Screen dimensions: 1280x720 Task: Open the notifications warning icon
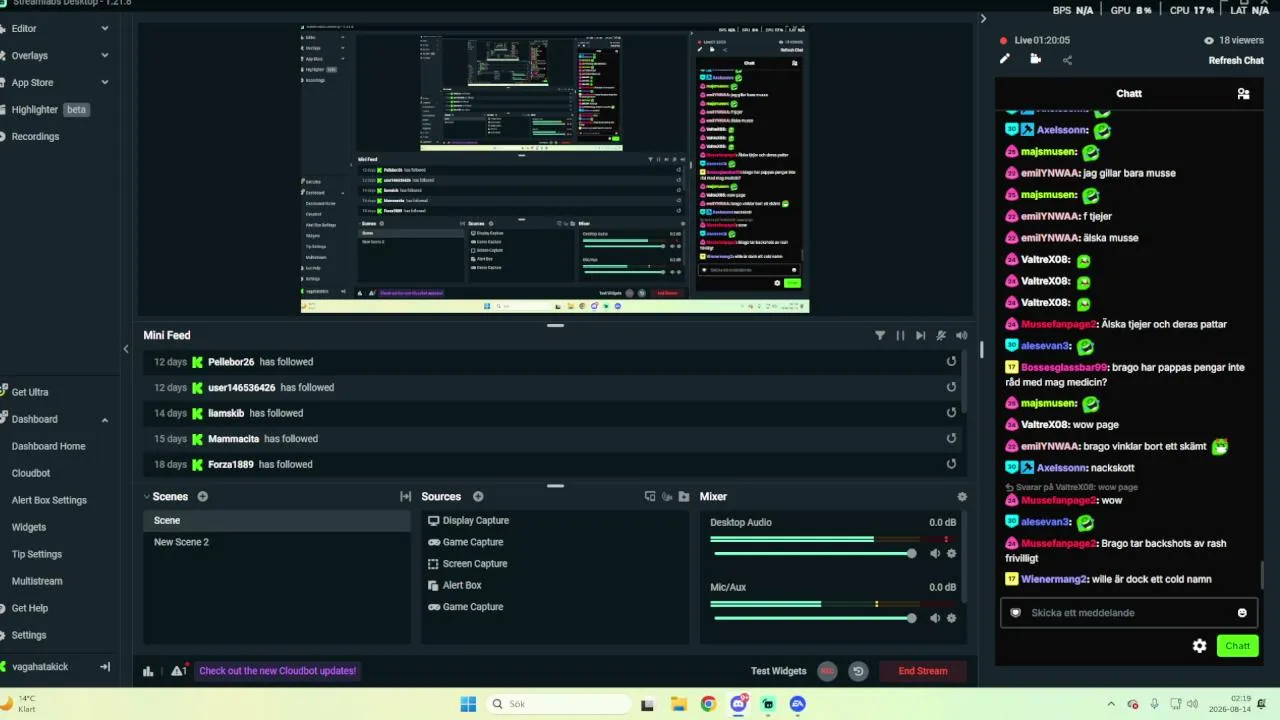click(179, 671)
